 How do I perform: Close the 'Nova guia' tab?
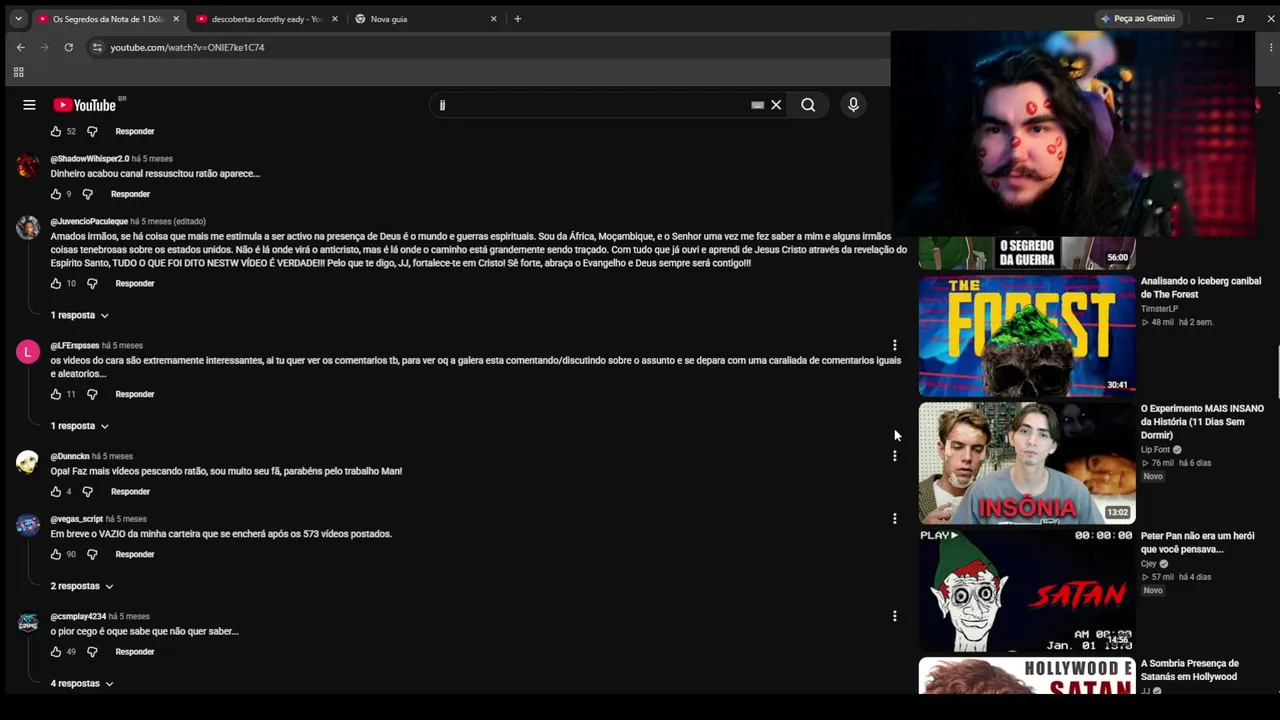[x=493, y=19]
